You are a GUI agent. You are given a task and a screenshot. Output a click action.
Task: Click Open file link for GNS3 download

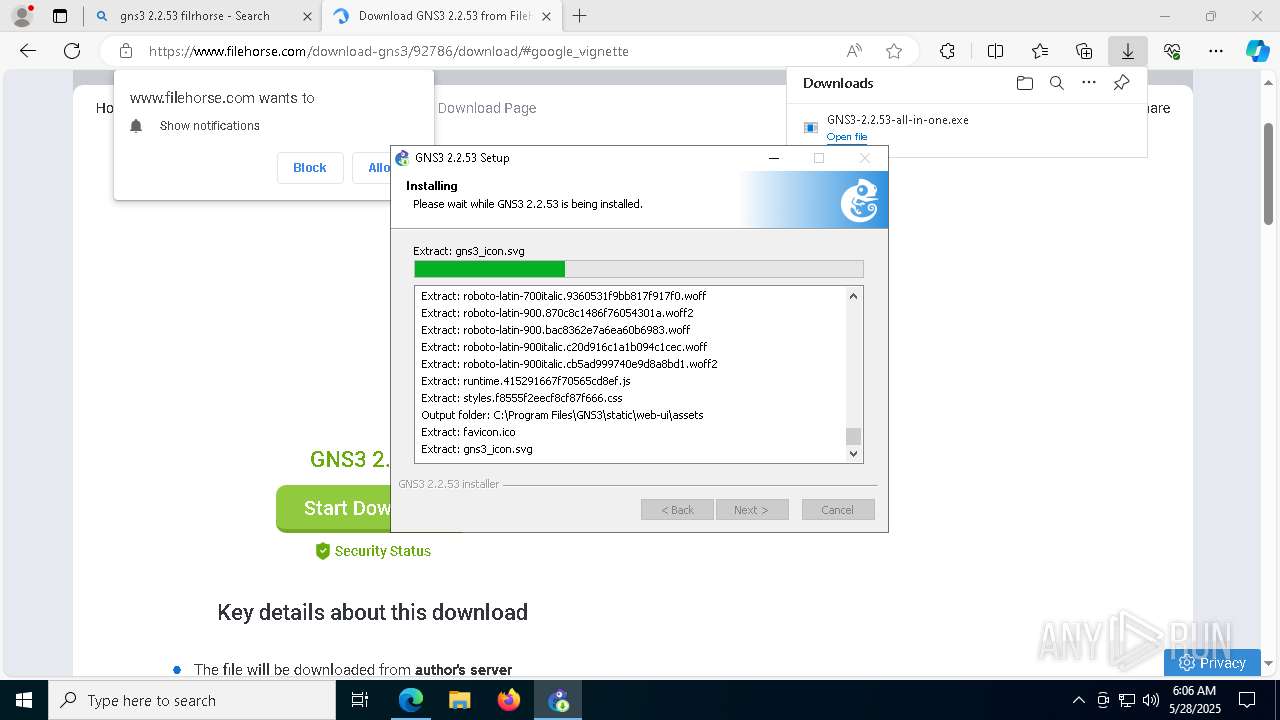click(847, 137)
